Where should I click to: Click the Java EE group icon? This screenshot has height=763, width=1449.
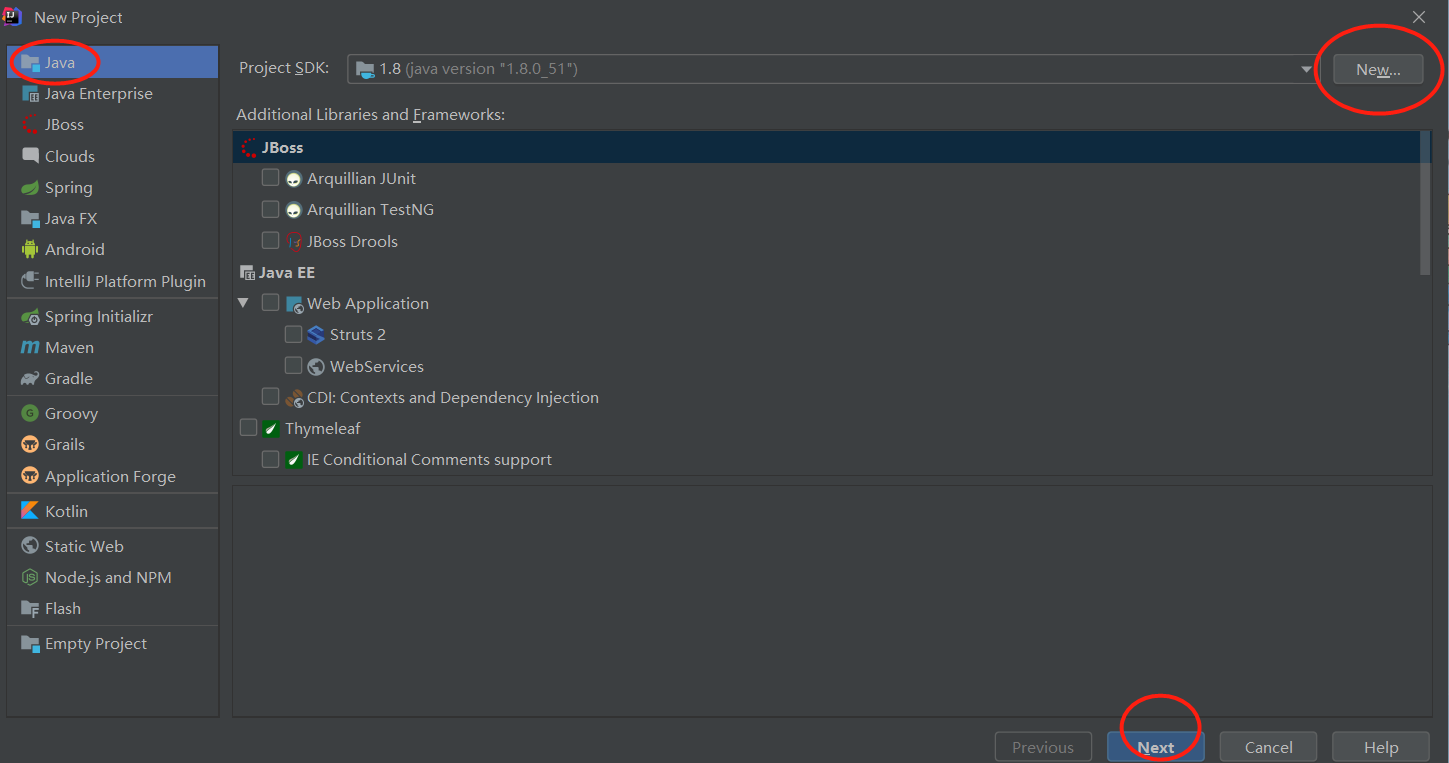[x=247, y=272]
